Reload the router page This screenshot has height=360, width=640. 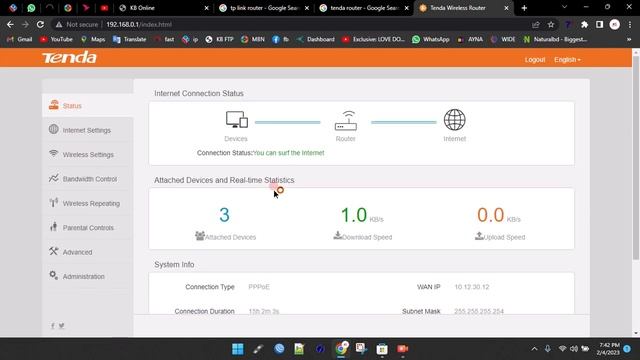click(x=40, y=24)
